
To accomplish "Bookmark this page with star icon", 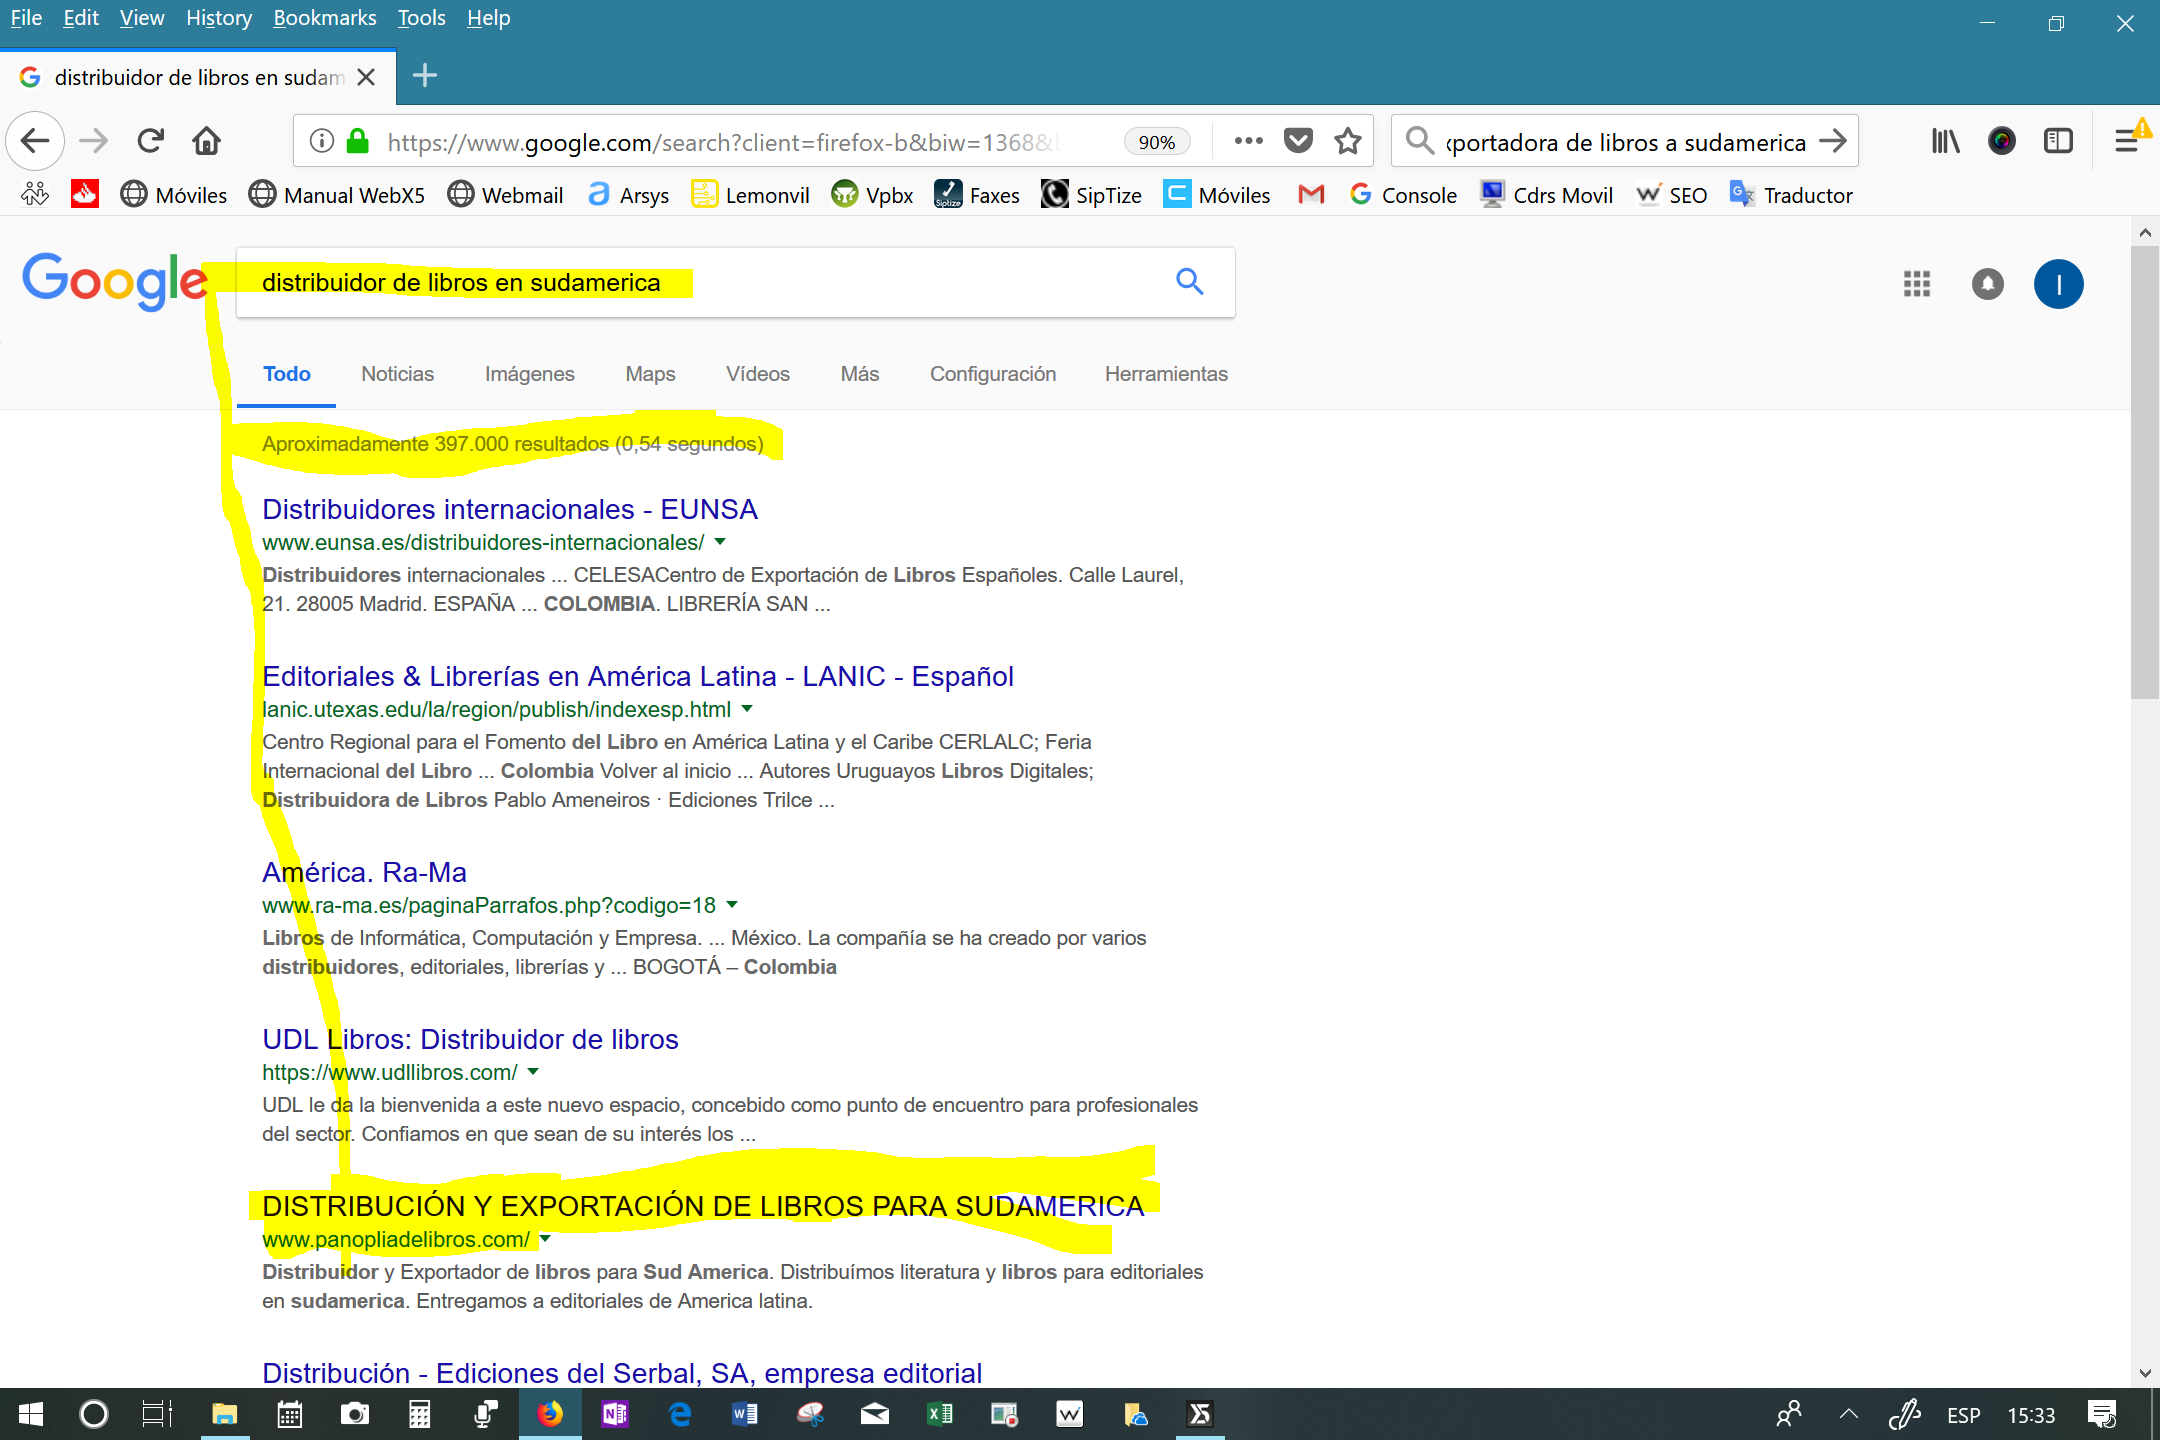I will (x=1348, y=141).
